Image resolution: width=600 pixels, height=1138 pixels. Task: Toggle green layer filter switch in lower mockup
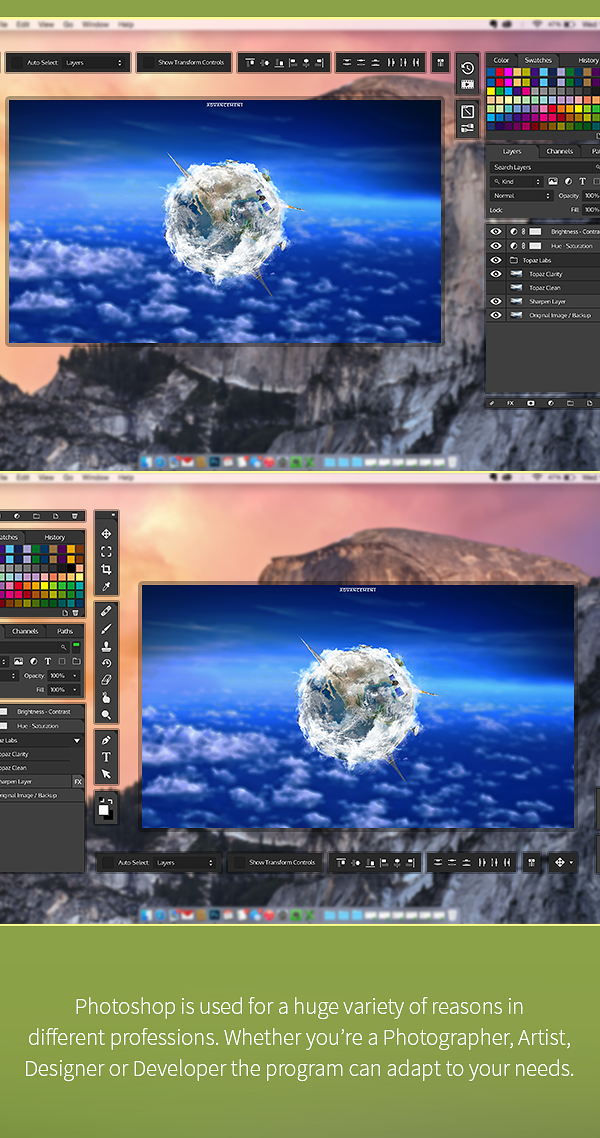pos(76,646)
